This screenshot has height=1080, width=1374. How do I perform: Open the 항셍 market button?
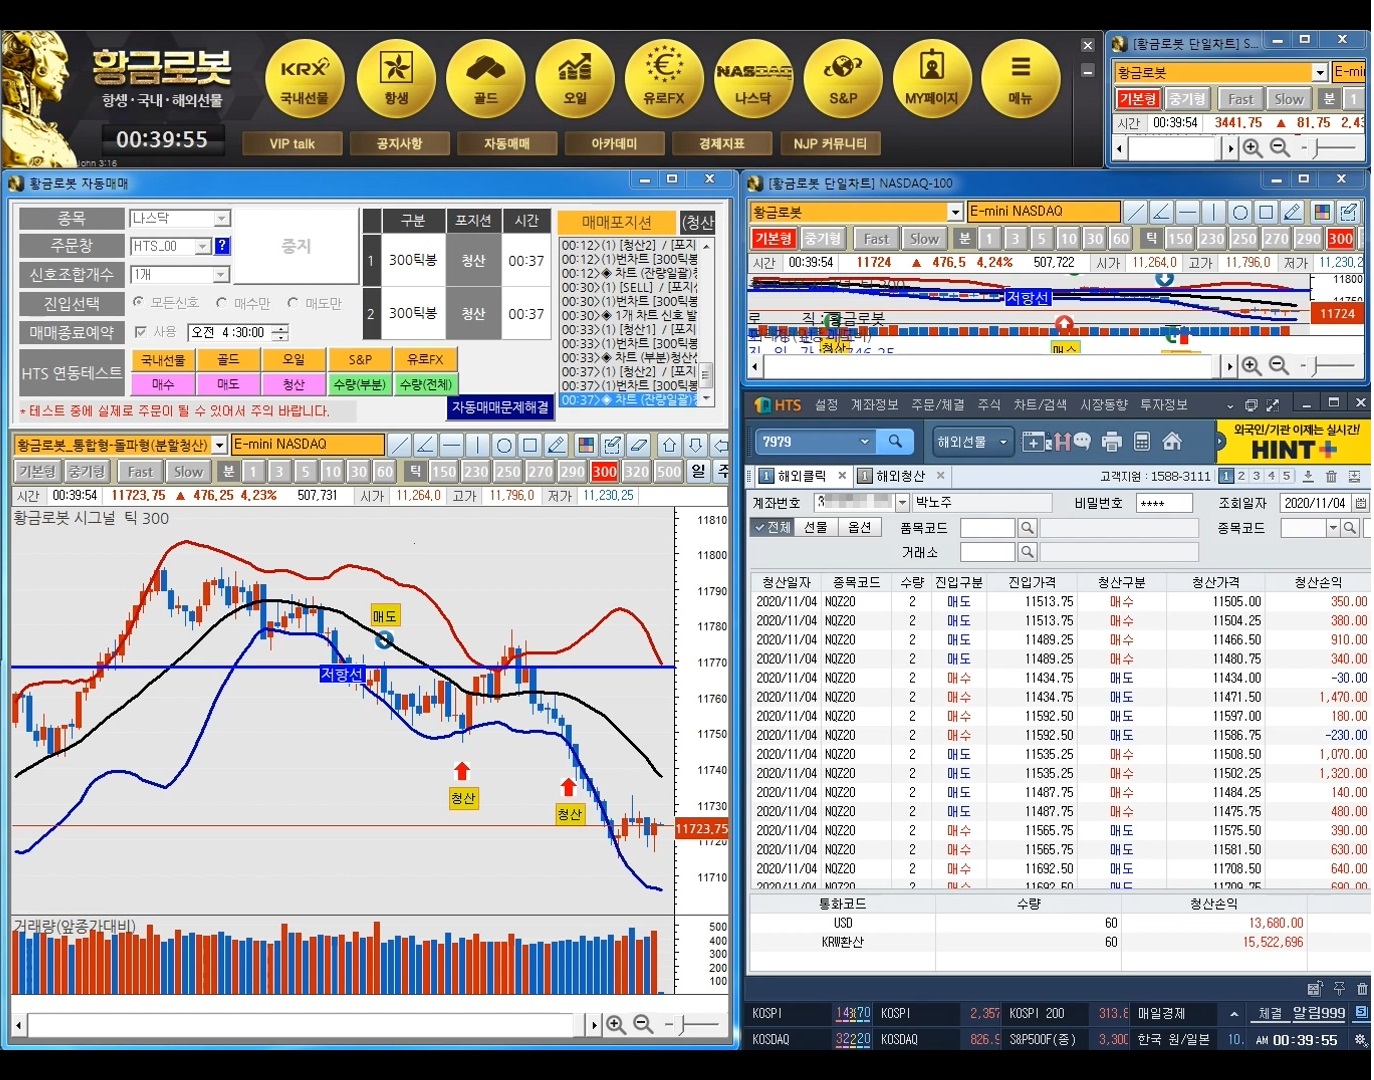pos(396,78)
